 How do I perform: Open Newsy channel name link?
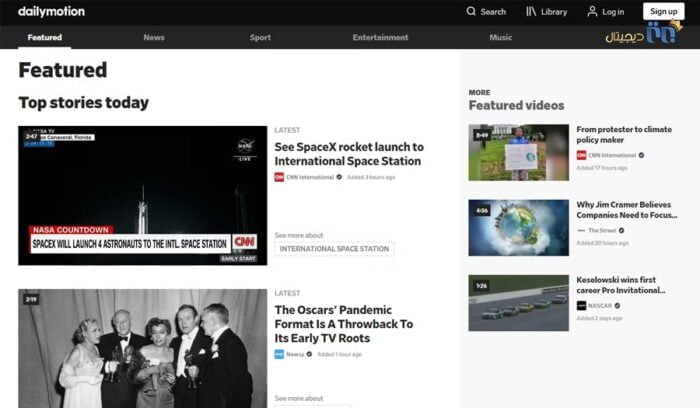pyautogui.click(x=295, y=354)
